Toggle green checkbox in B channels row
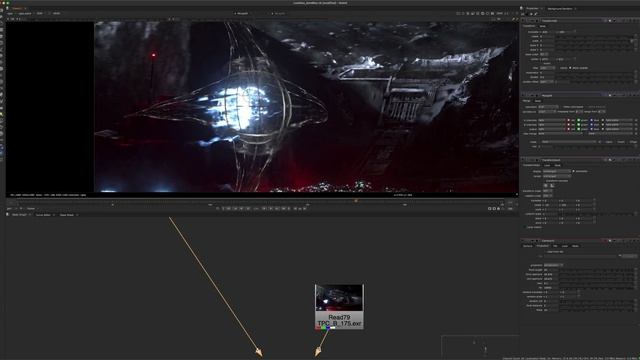Viewport: 640px width, 360px height. pos(579,125)
